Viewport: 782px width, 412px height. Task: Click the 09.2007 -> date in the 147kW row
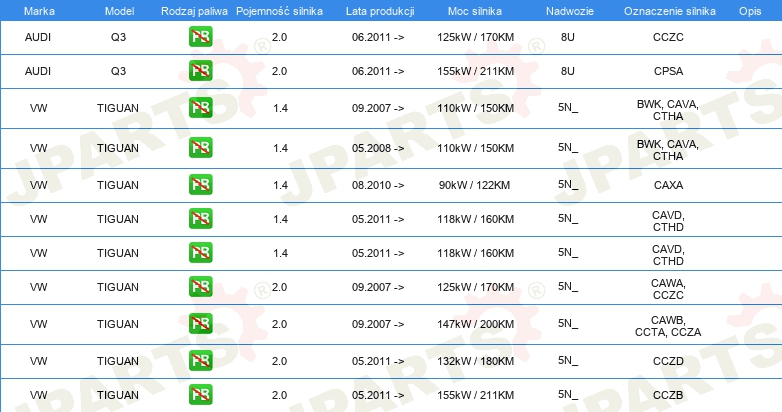coord(378,324)
